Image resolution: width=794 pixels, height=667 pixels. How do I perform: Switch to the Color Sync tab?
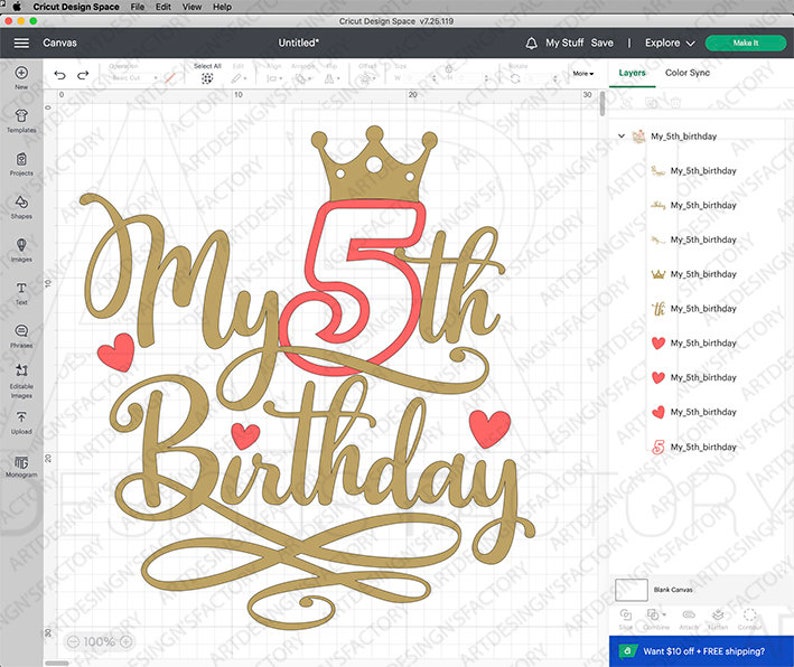[687, 73]
